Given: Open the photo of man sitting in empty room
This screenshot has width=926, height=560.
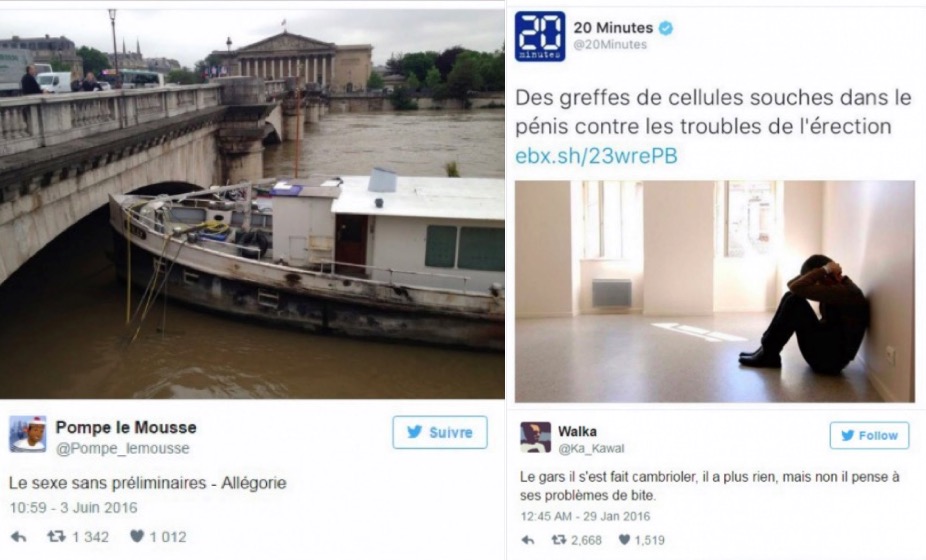Looking at the screenshot, I should [x=715, y=291].
